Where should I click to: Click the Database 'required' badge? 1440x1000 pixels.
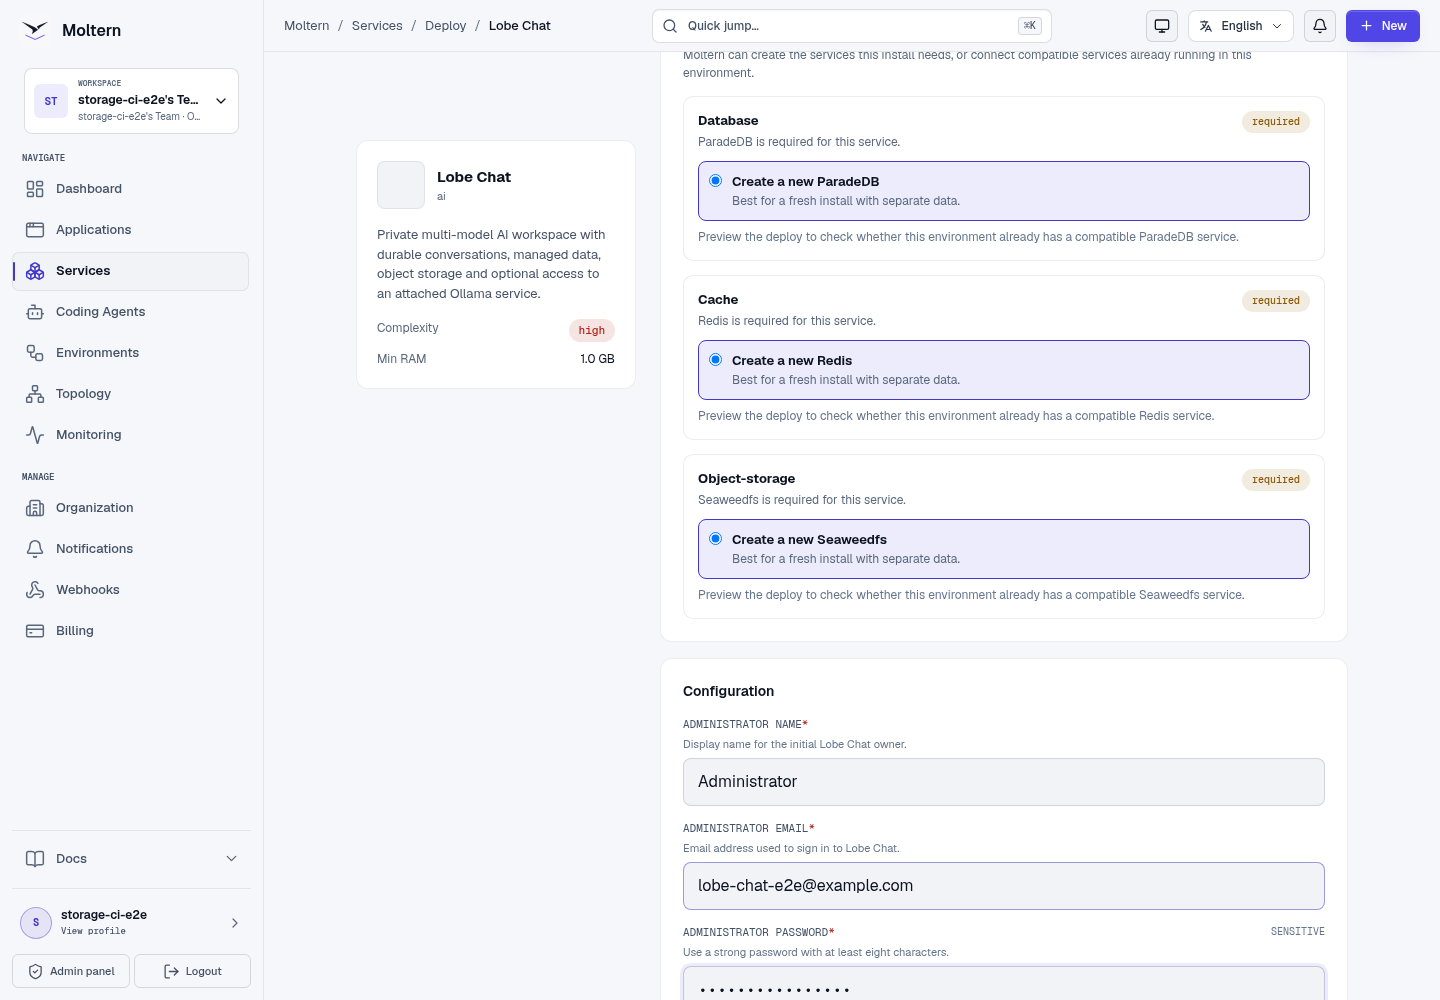[1276, 122]
